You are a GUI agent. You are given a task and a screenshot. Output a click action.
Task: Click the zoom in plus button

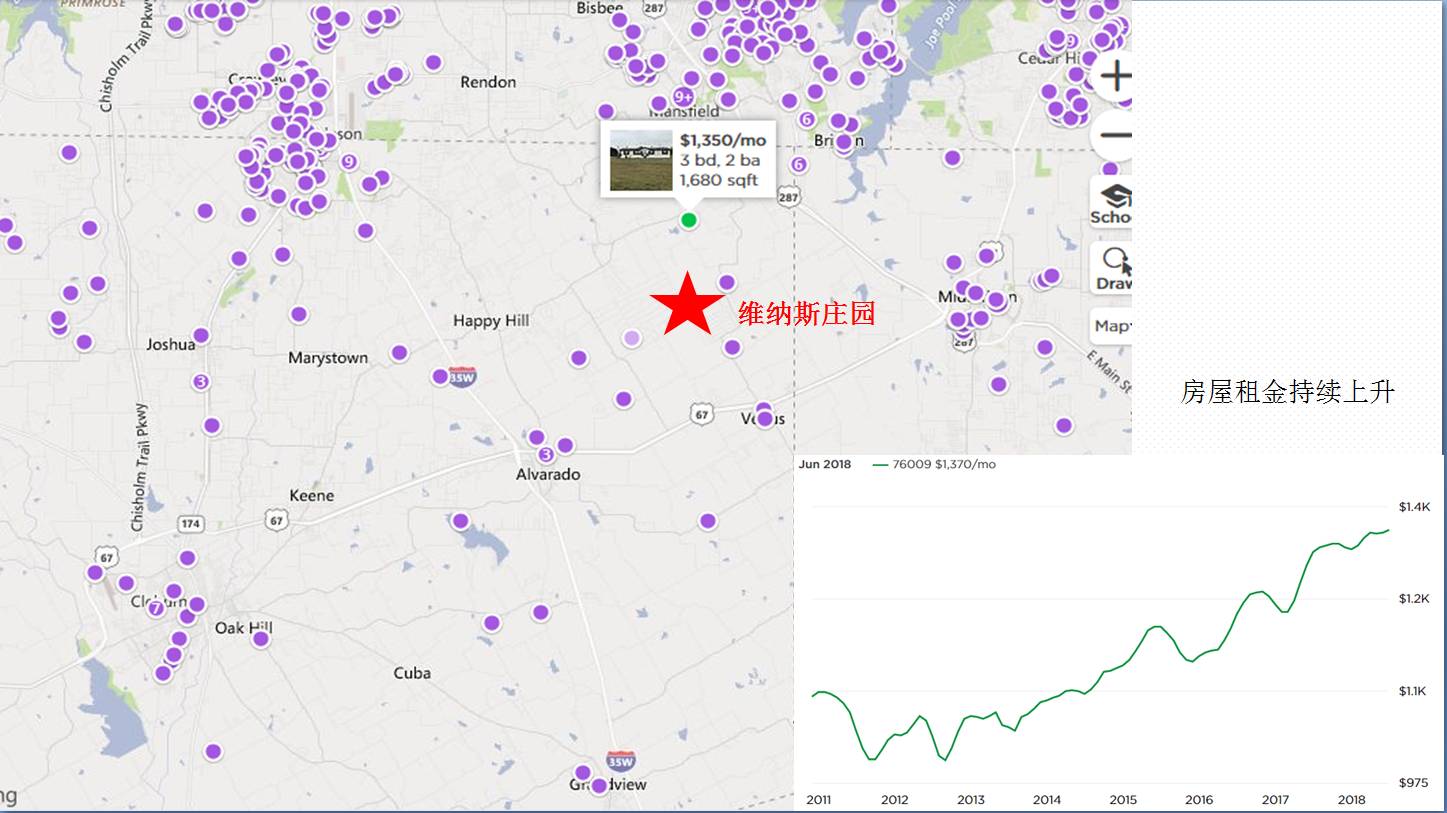tap(1114, 76)
